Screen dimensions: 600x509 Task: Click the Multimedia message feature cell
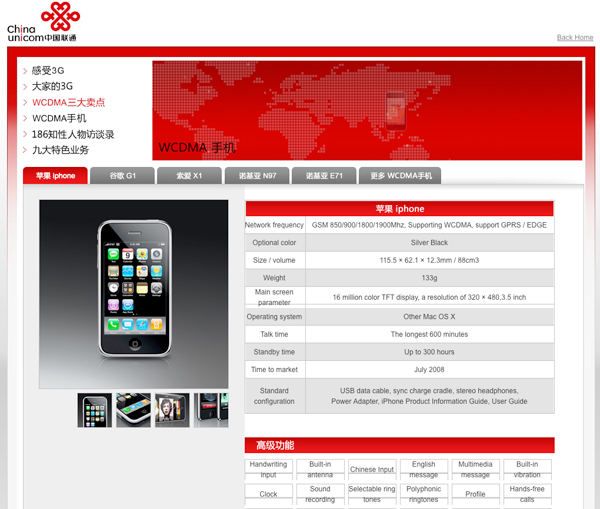tap(475, 469)
